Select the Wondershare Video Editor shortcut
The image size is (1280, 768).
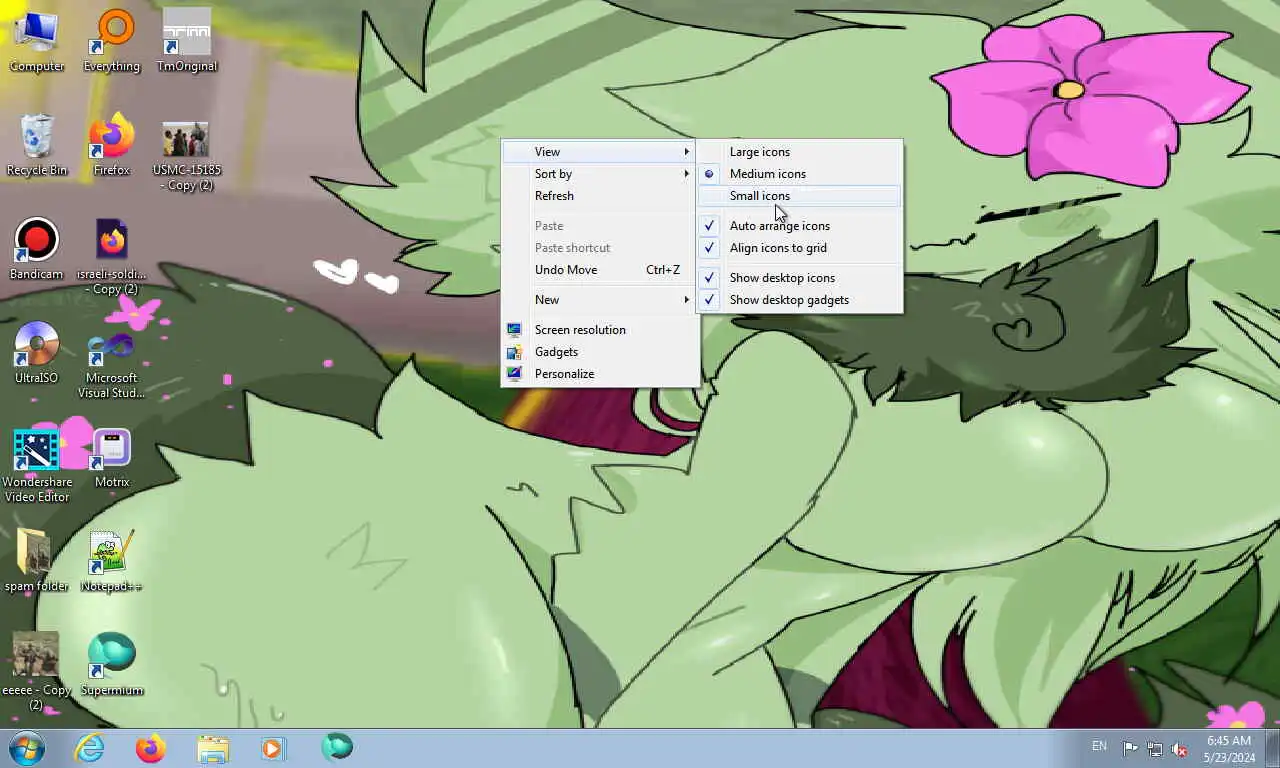tap(37, 464)
